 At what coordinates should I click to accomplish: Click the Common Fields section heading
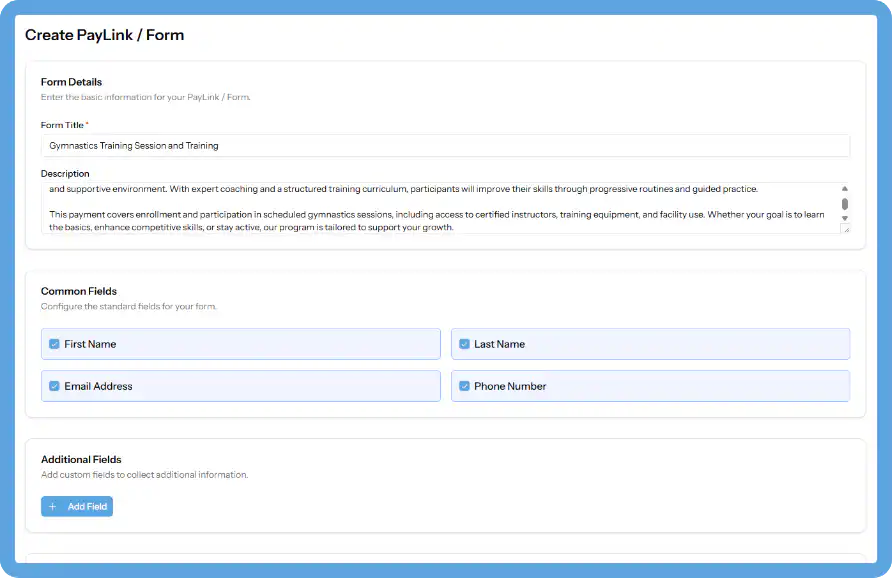(76, 291)
